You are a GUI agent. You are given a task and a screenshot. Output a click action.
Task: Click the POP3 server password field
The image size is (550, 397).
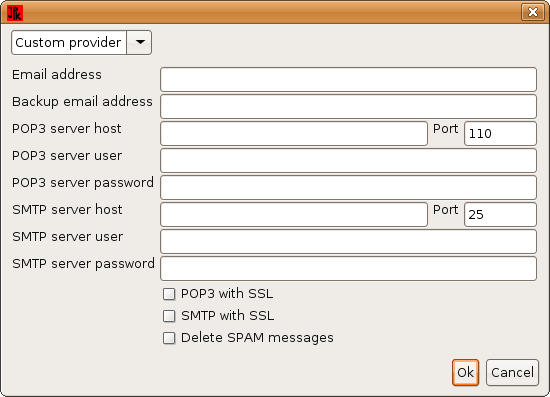[348, 187]
